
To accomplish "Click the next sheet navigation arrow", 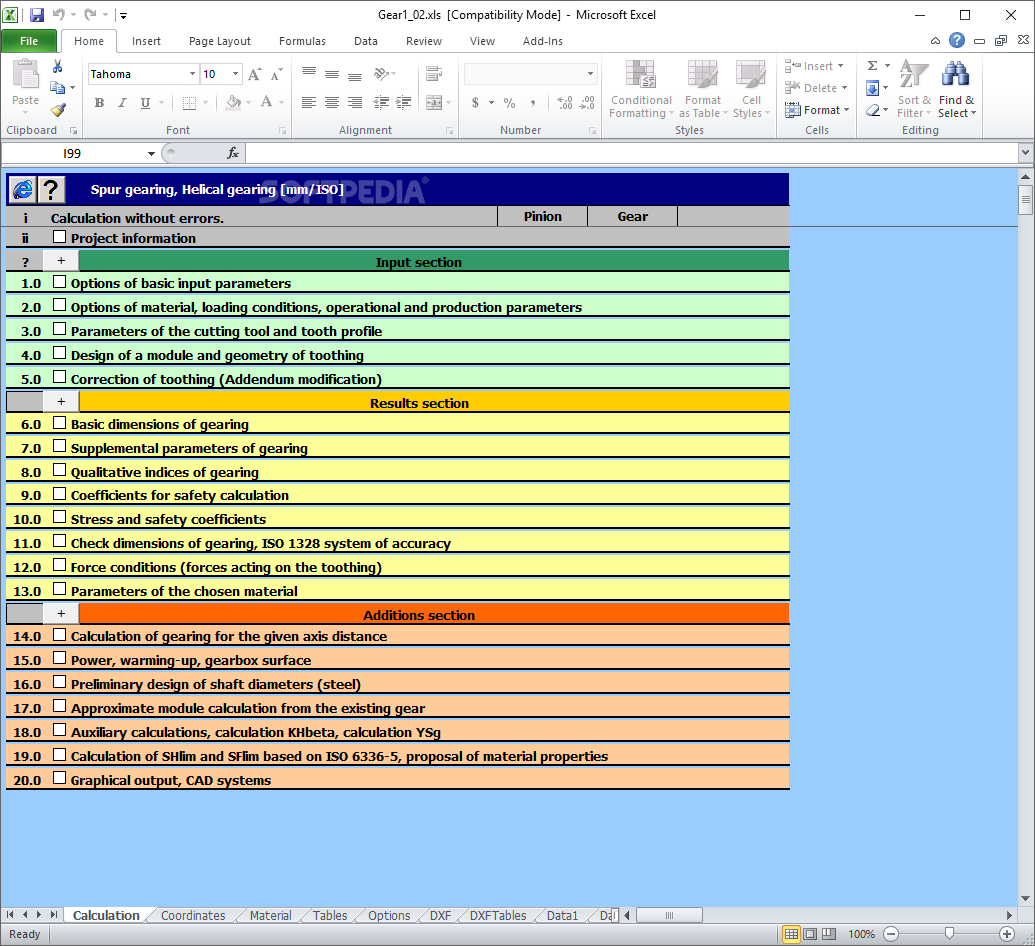I will [39, 915].
